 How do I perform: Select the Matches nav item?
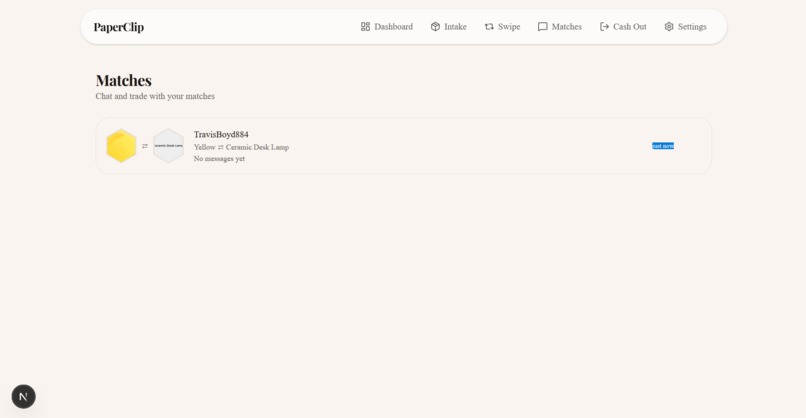[560, 27]
